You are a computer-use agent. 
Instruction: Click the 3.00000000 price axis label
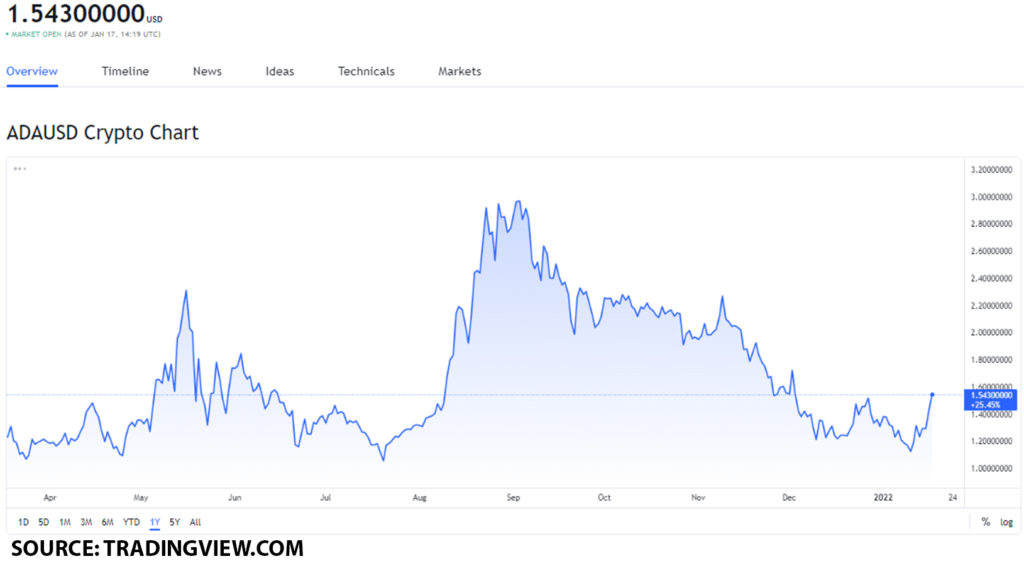991,197
